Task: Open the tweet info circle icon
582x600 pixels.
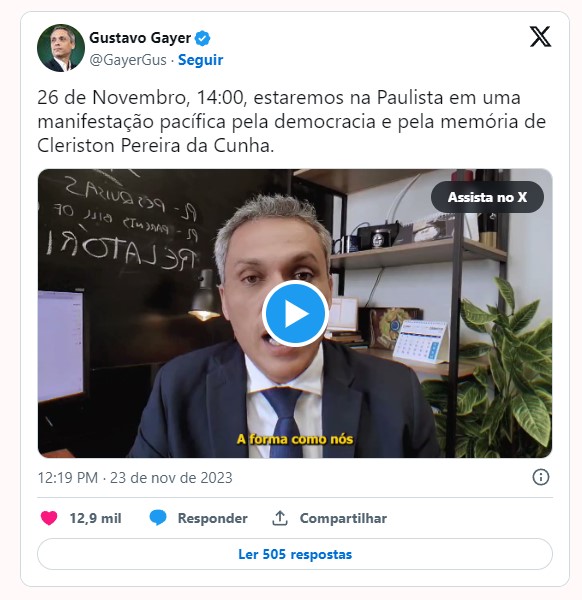Action: click(x=540, y=477)
